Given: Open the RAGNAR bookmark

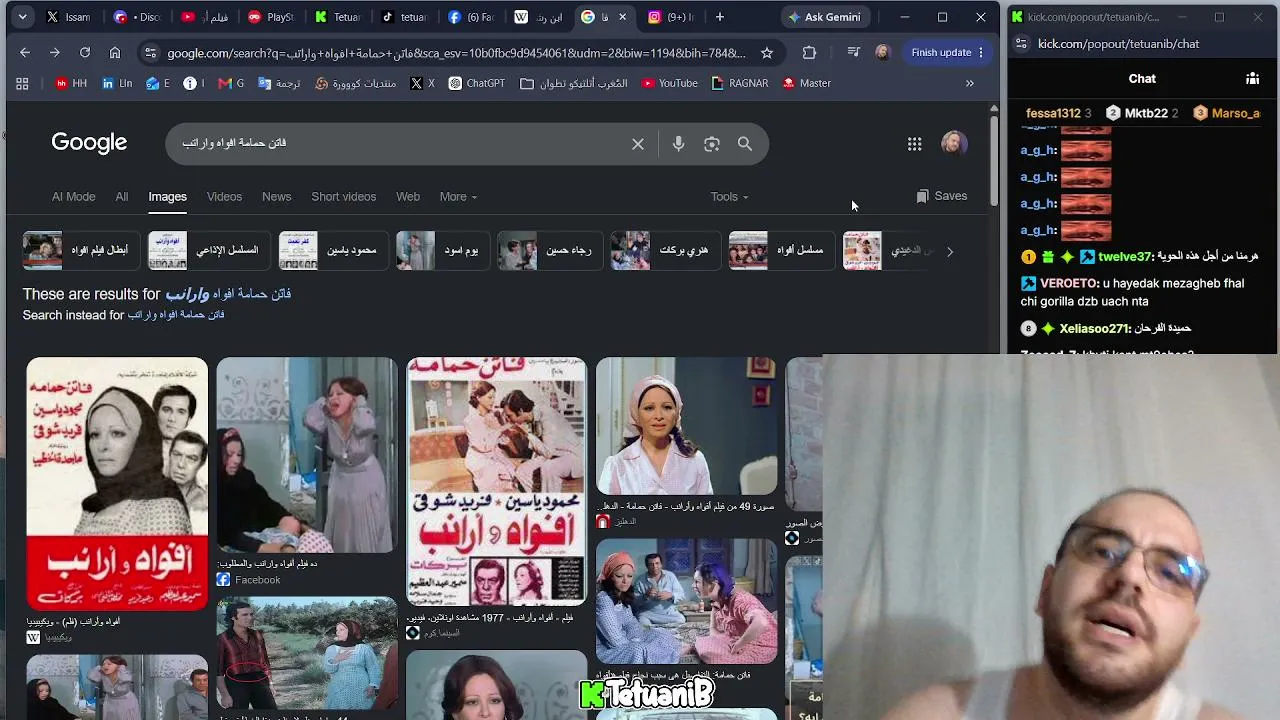Looking at the screenshot, I should (740, 83).
